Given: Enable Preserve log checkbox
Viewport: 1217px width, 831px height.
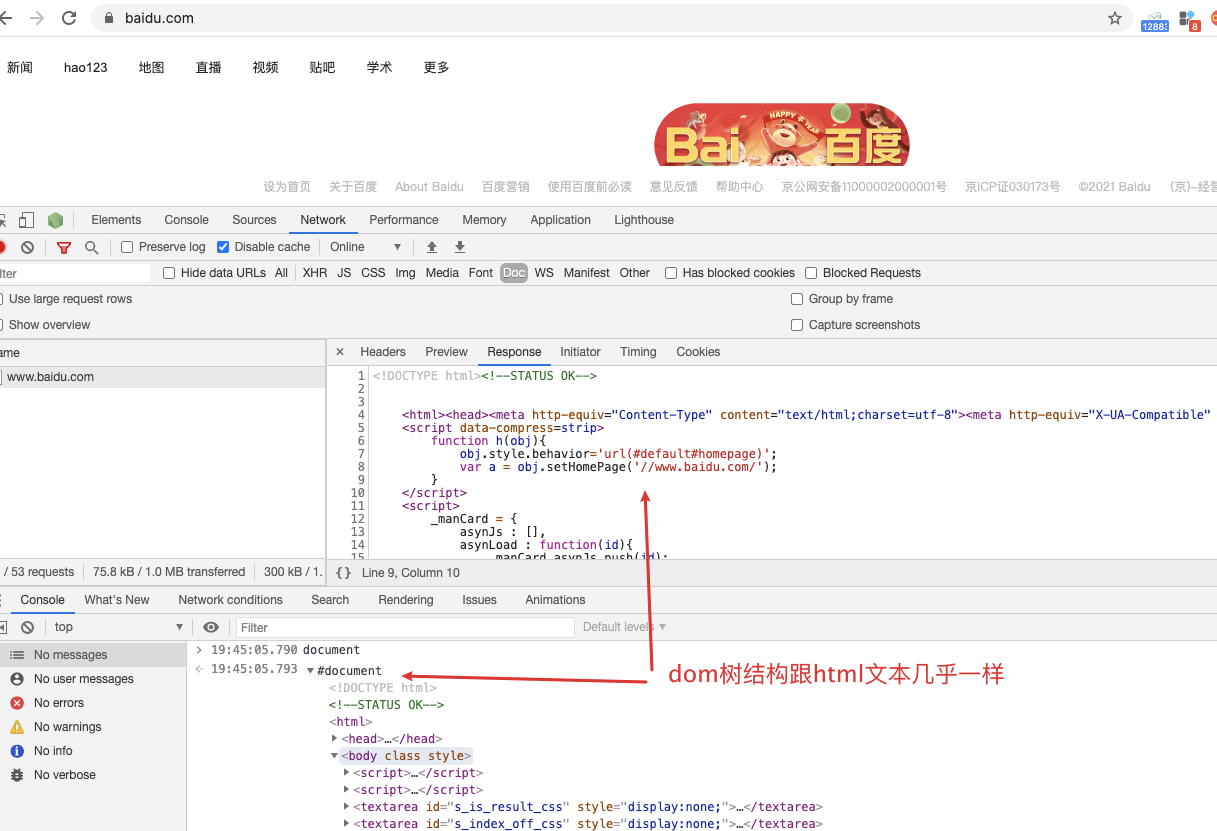Looking at the screenshot, I should tap(127, 247).
